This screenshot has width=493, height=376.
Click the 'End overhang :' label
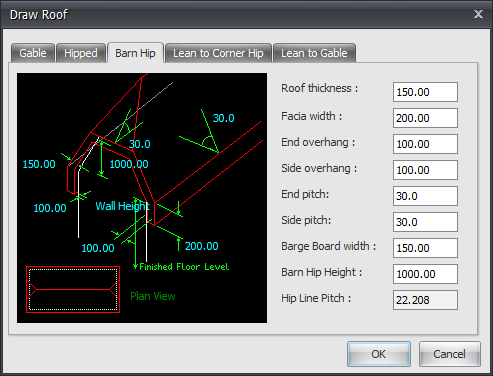(x=318, y=142)
